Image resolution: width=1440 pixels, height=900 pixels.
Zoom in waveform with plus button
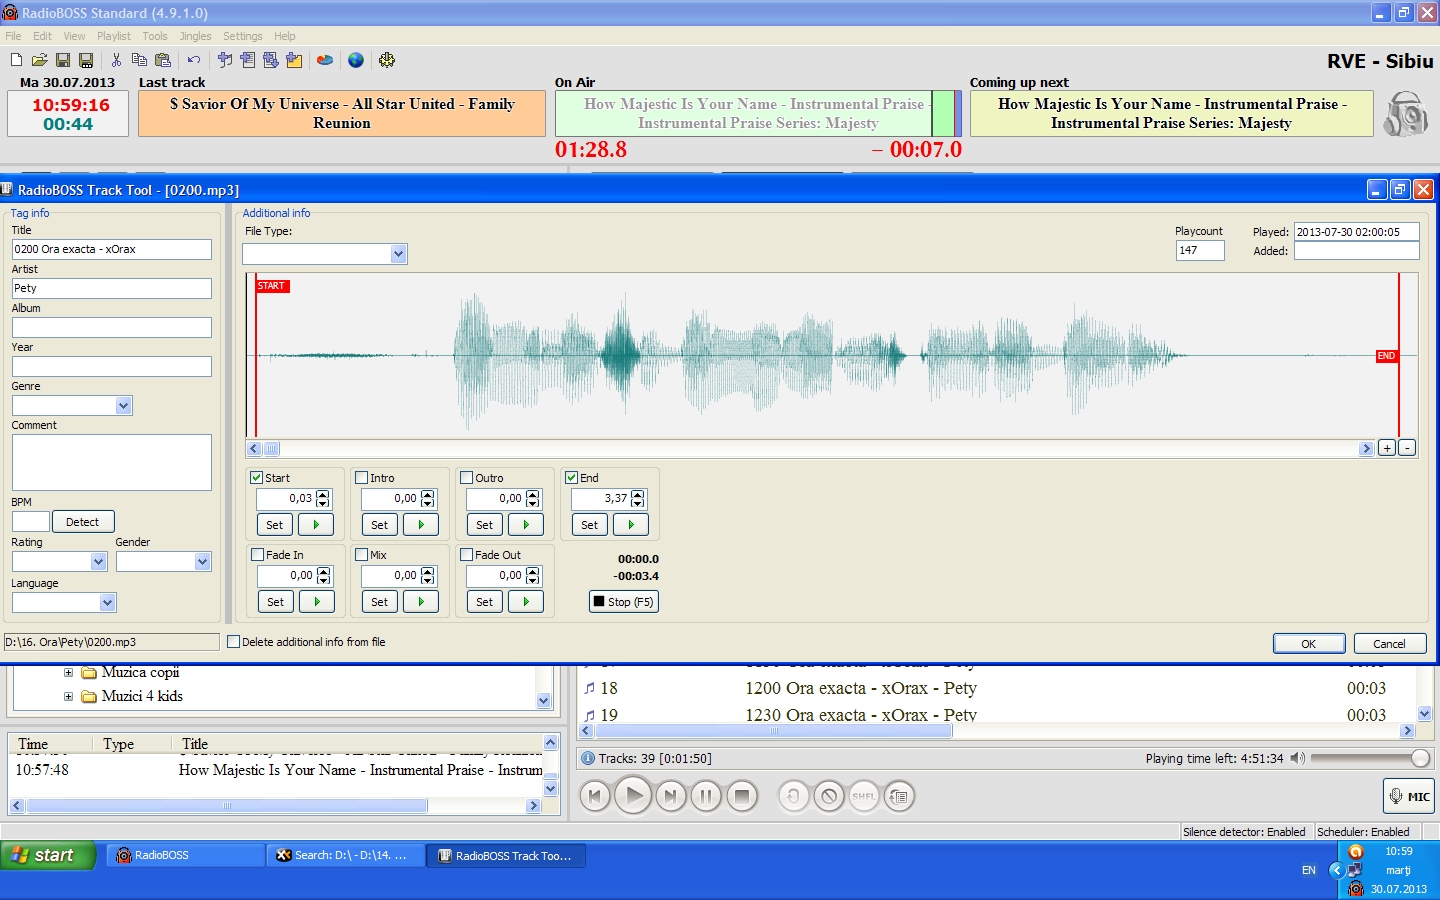pos(1387,448)
